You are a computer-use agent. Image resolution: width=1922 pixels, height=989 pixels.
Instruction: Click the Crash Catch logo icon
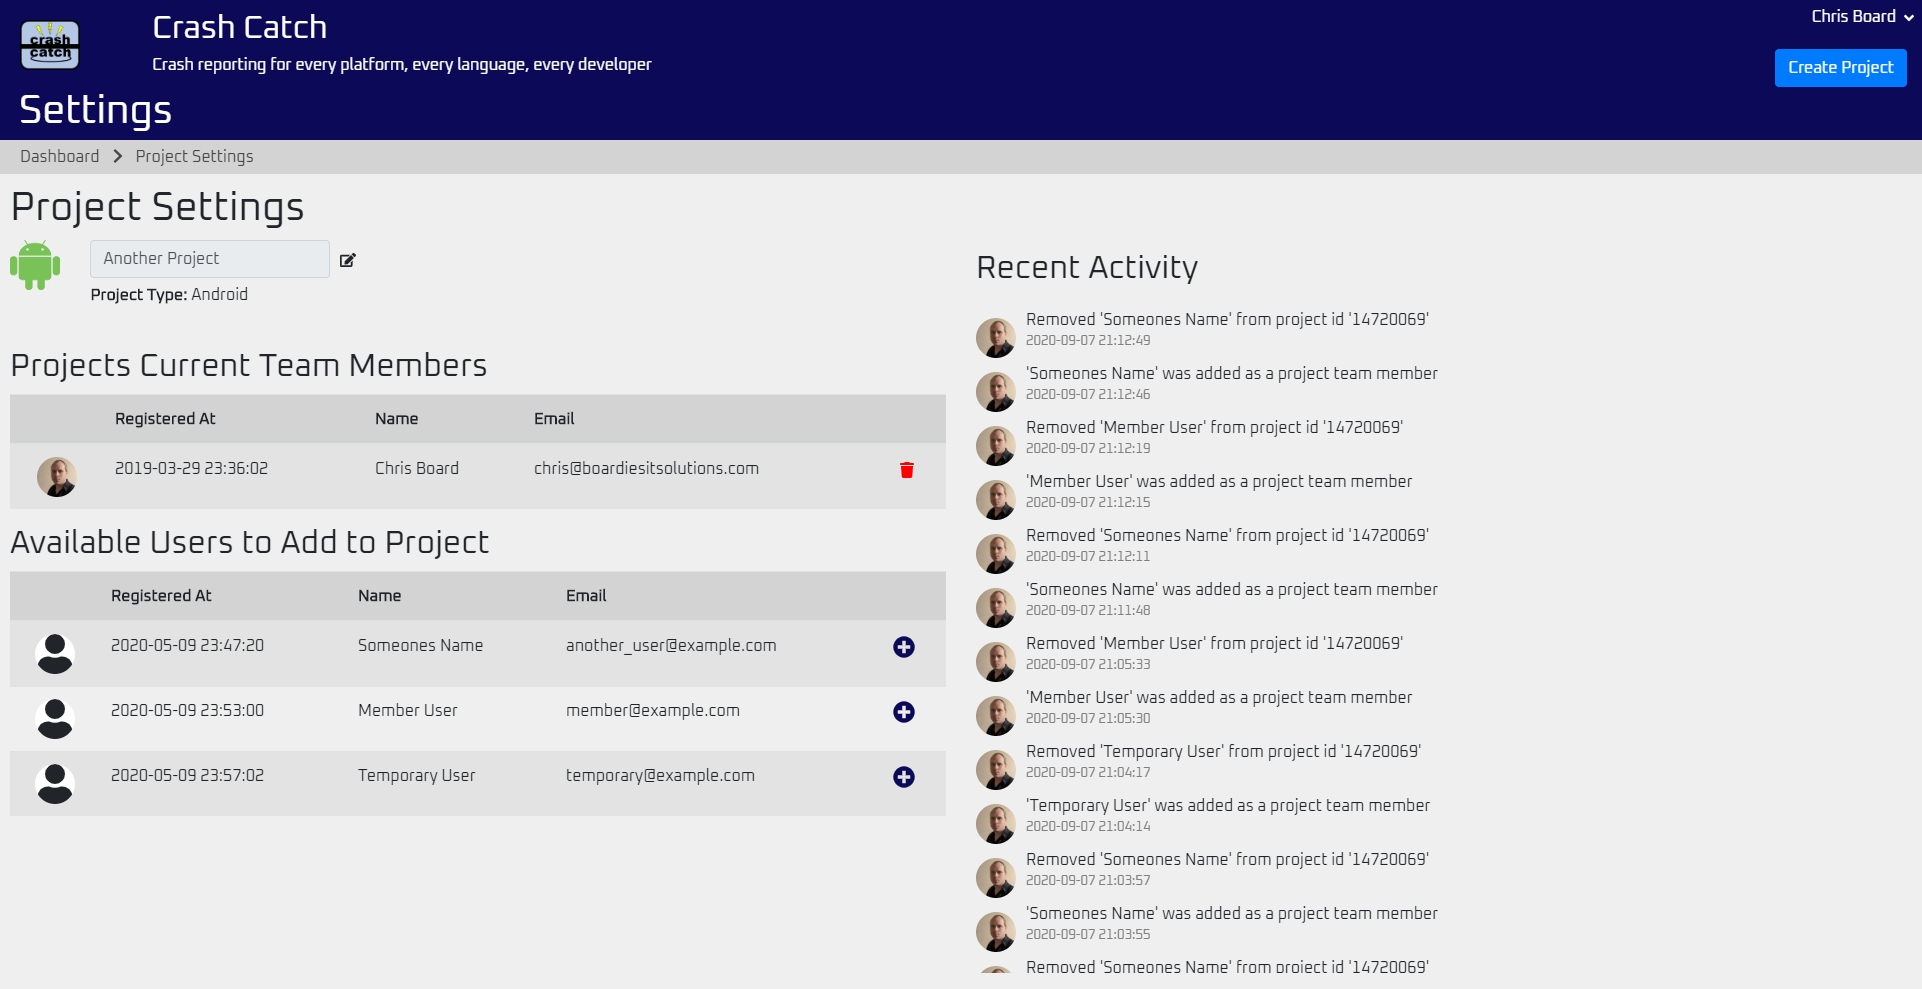50,45
